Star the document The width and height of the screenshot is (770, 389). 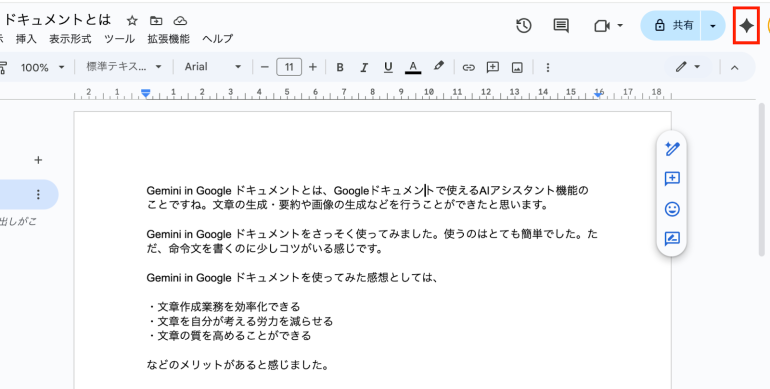[x=132, y=21]
